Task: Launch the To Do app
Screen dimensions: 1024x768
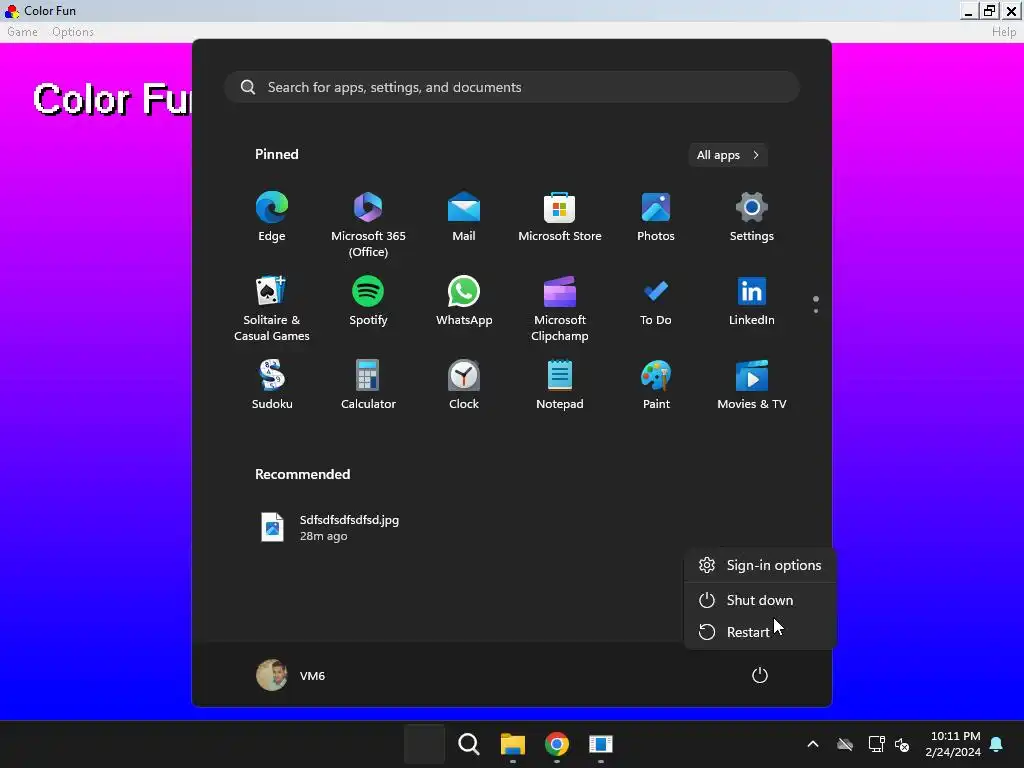Action: [x=656, y=300]
